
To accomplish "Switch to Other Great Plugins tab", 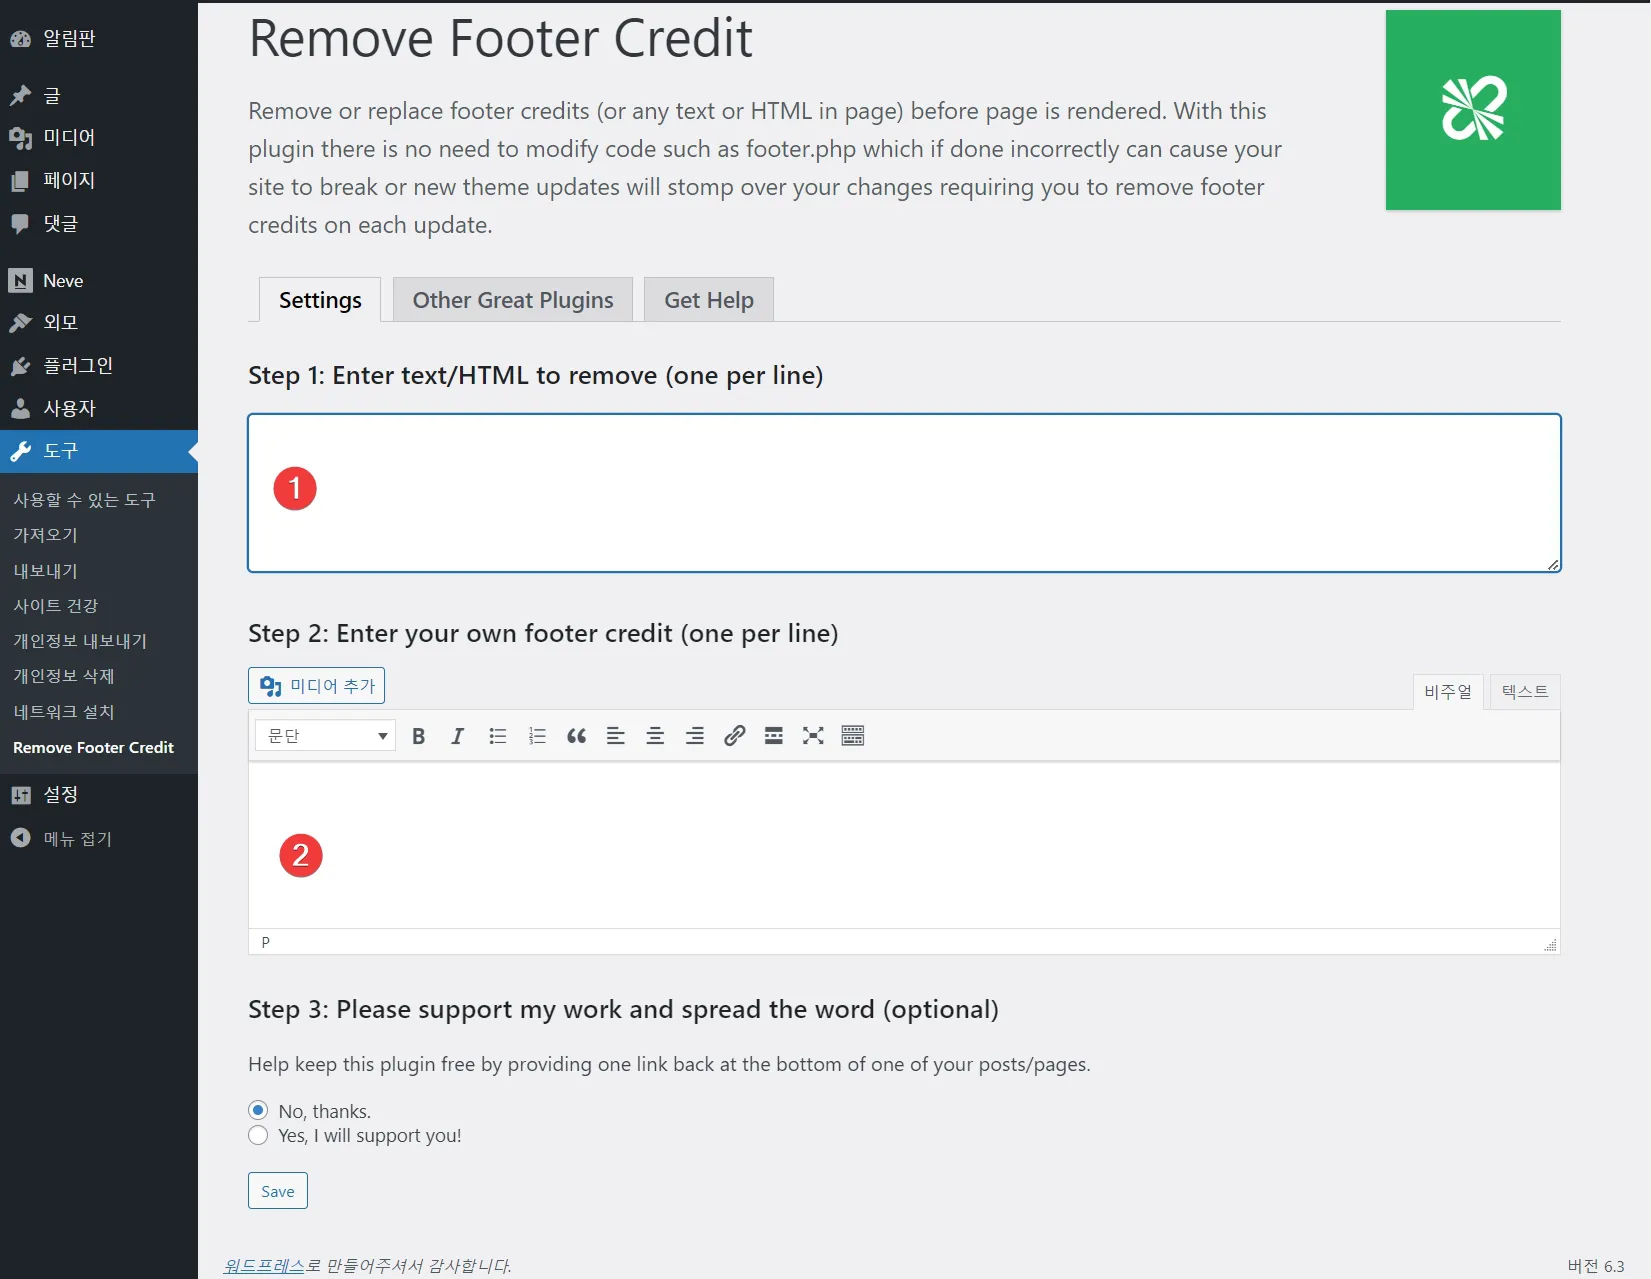I will 513,300.
